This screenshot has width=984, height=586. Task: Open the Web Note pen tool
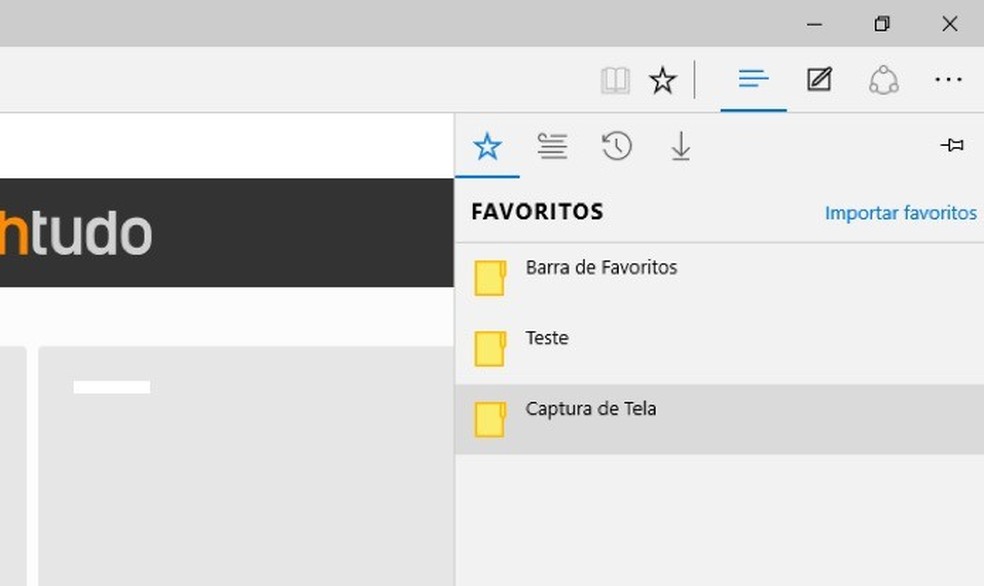[819, 79]
